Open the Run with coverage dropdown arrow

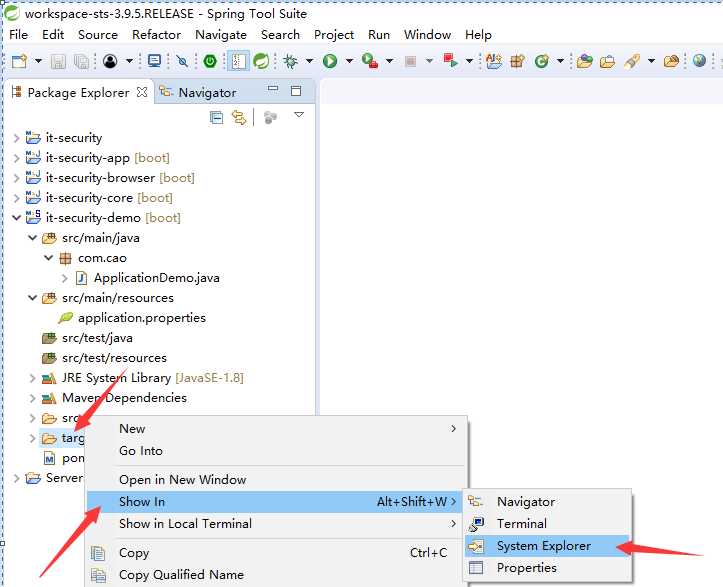click(389, 61)
